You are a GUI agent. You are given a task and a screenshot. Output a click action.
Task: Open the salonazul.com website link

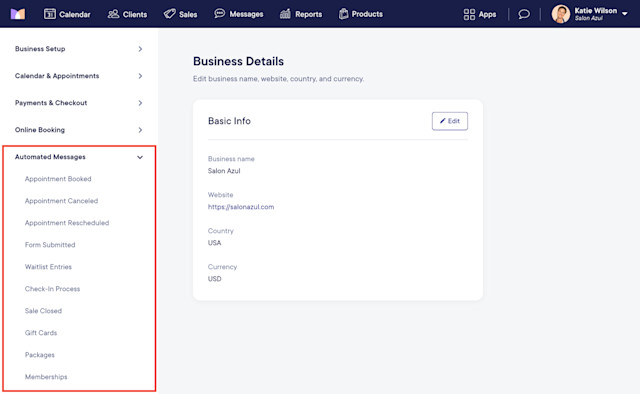241,207
